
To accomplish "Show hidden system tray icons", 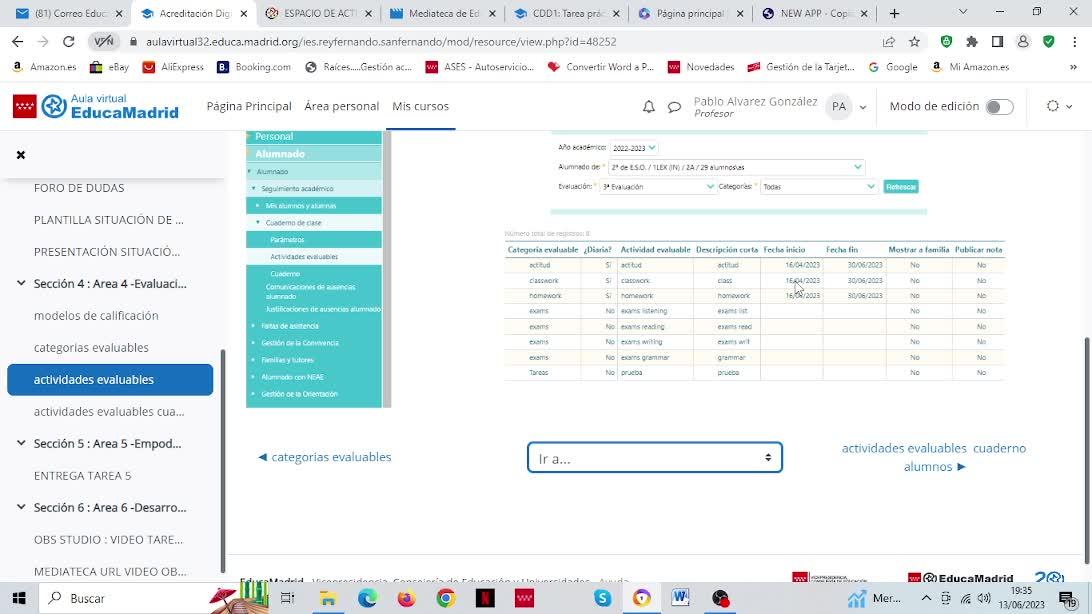I will coord(926,598).
